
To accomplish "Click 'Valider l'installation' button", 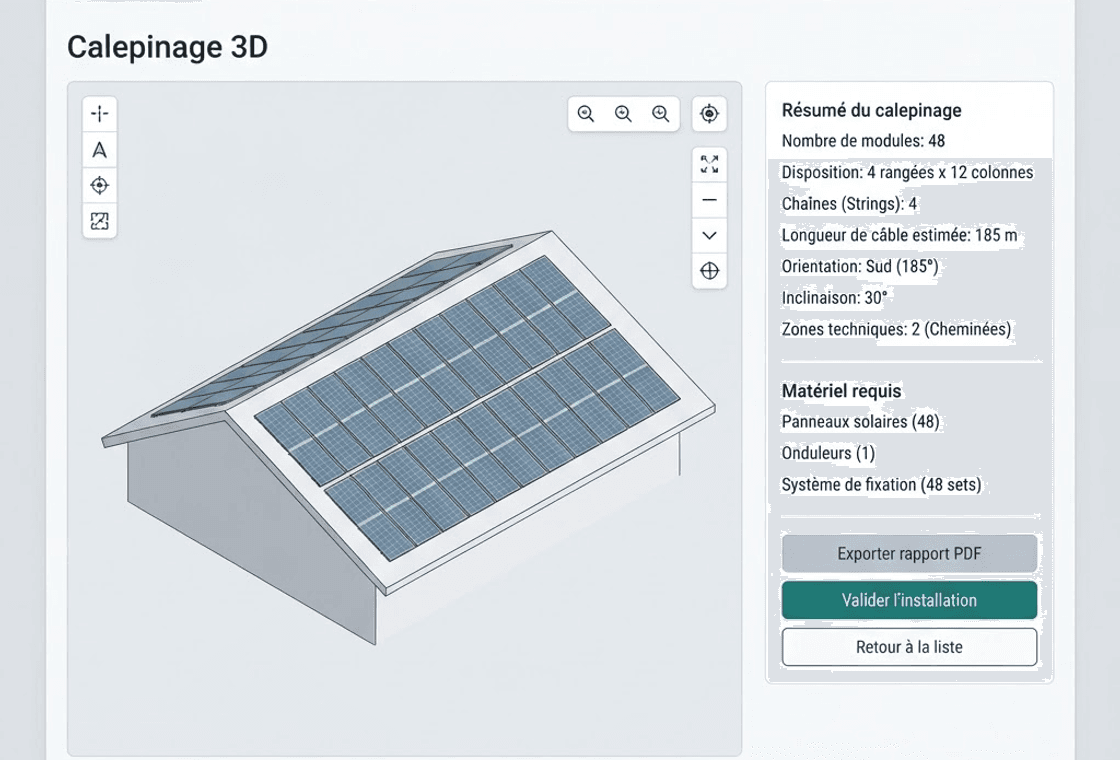I will [909, 600].
